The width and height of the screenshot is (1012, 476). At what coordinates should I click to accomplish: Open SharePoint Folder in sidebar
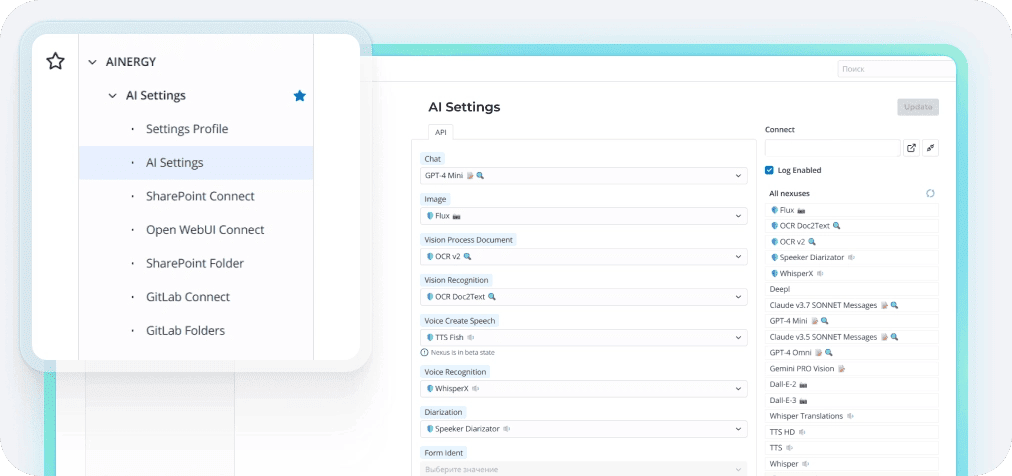coord(194,263)
